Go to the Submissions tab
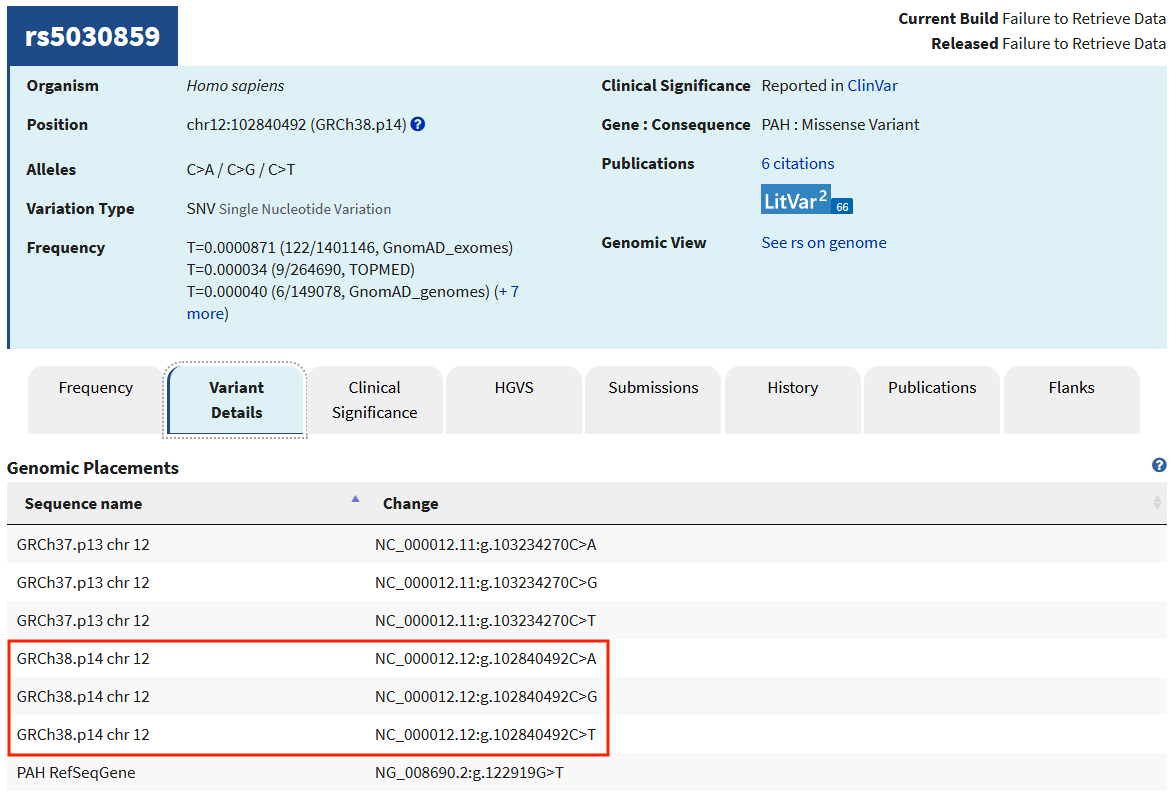Viewport: 1175px width, 794px height. 653,400
